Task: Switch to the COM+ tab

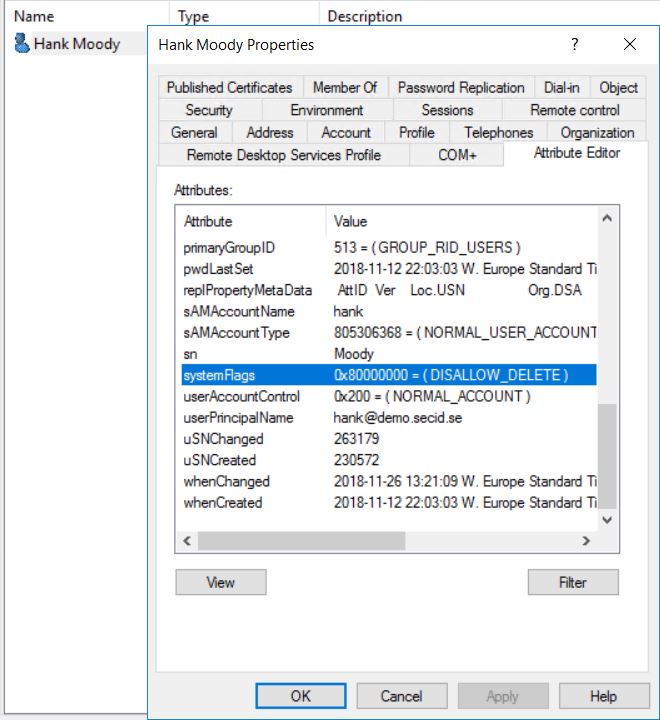Action: tap(457, 155)
